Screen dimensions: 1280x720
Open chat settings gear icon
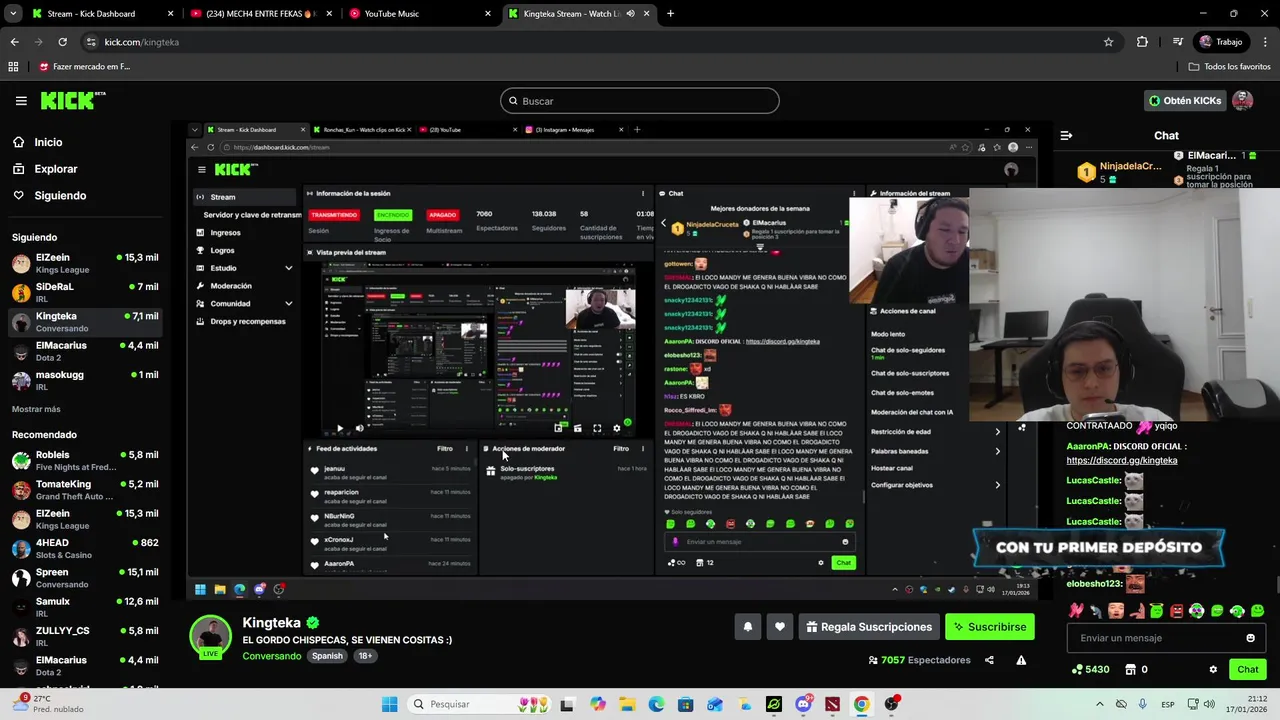click(x=1213, y=669)
